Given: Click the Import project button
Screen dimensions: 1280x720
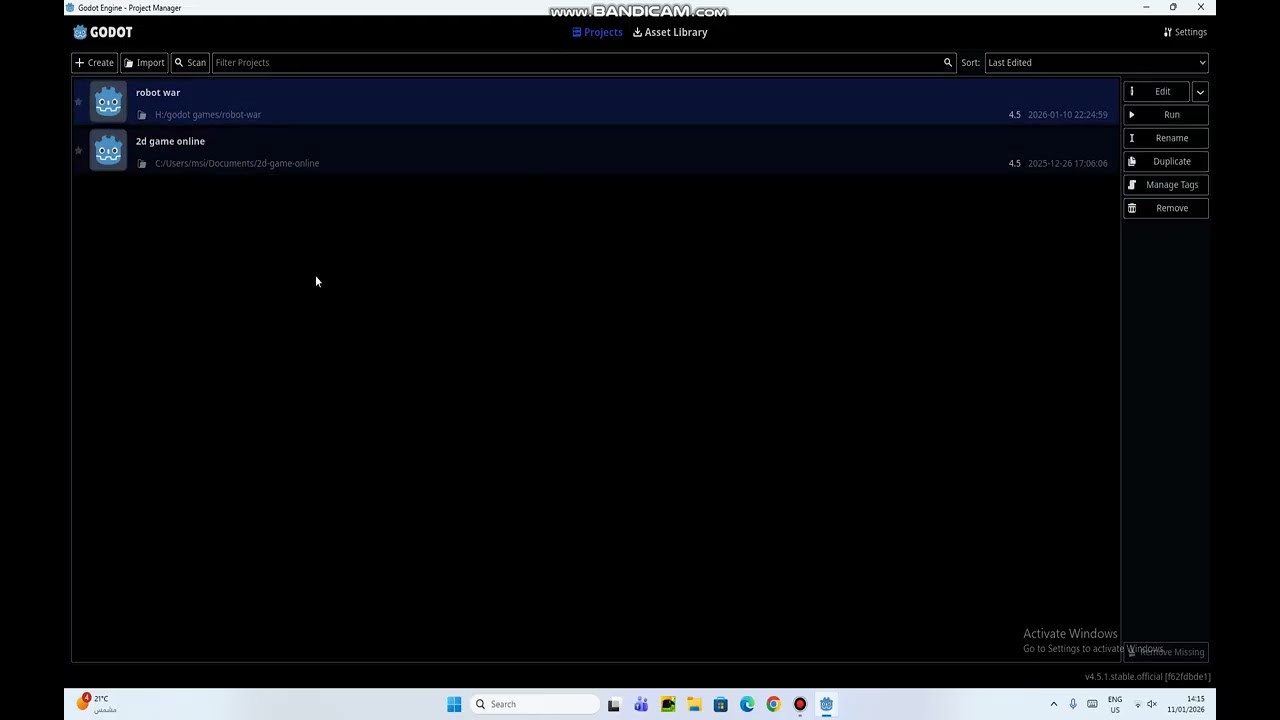Looking at the screenshot, I should point(144,63).
